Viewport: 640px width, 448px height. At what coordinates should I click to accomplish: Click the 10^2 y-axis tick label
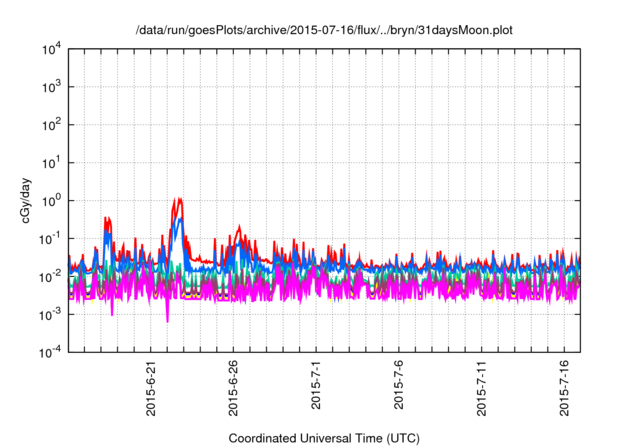click(x=52, y=125)
